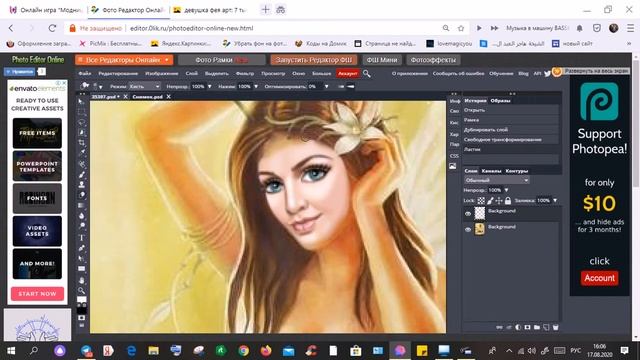Select the Brush tool in toolbar
The height and width of the screenshot is (360, 640).
(x=82, y=174)
